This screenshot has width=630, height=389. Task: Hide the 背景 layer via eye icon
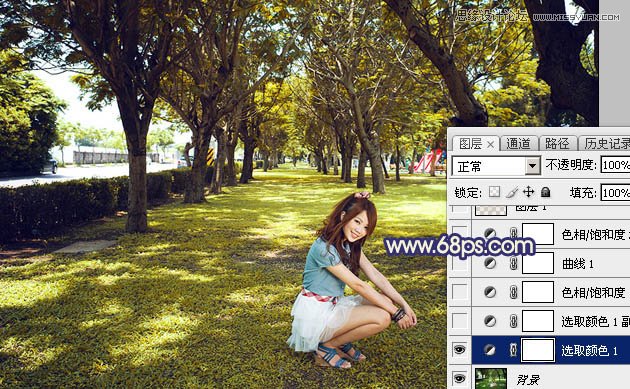click(459, 378)
